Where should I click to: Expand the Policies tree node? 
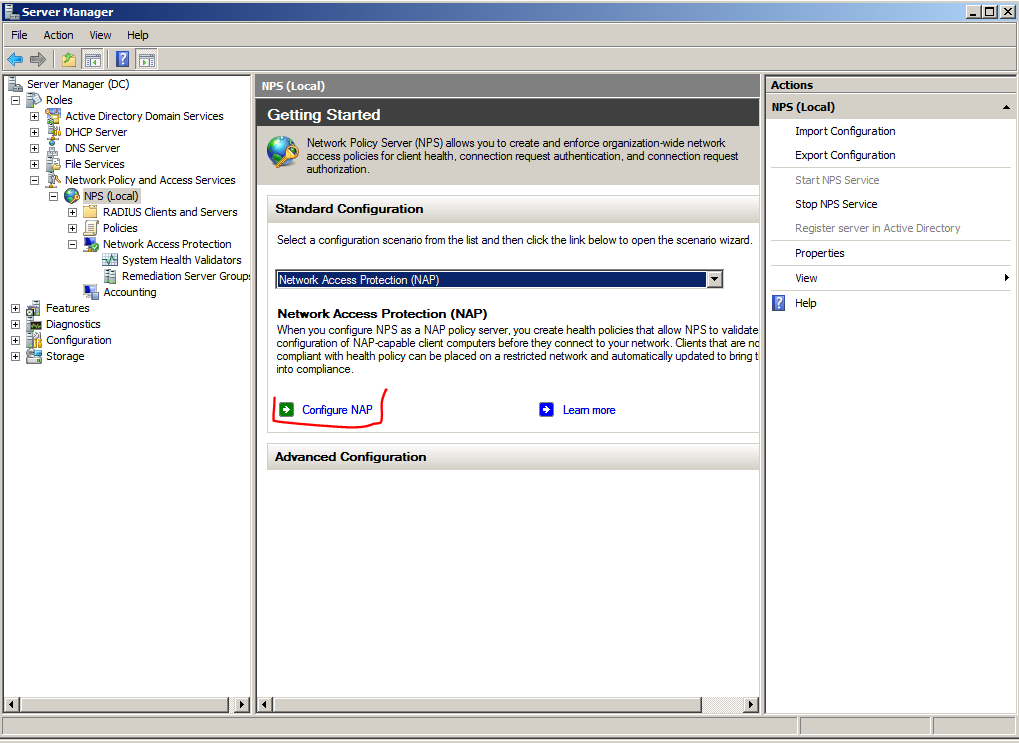click(x=73, y=228)
